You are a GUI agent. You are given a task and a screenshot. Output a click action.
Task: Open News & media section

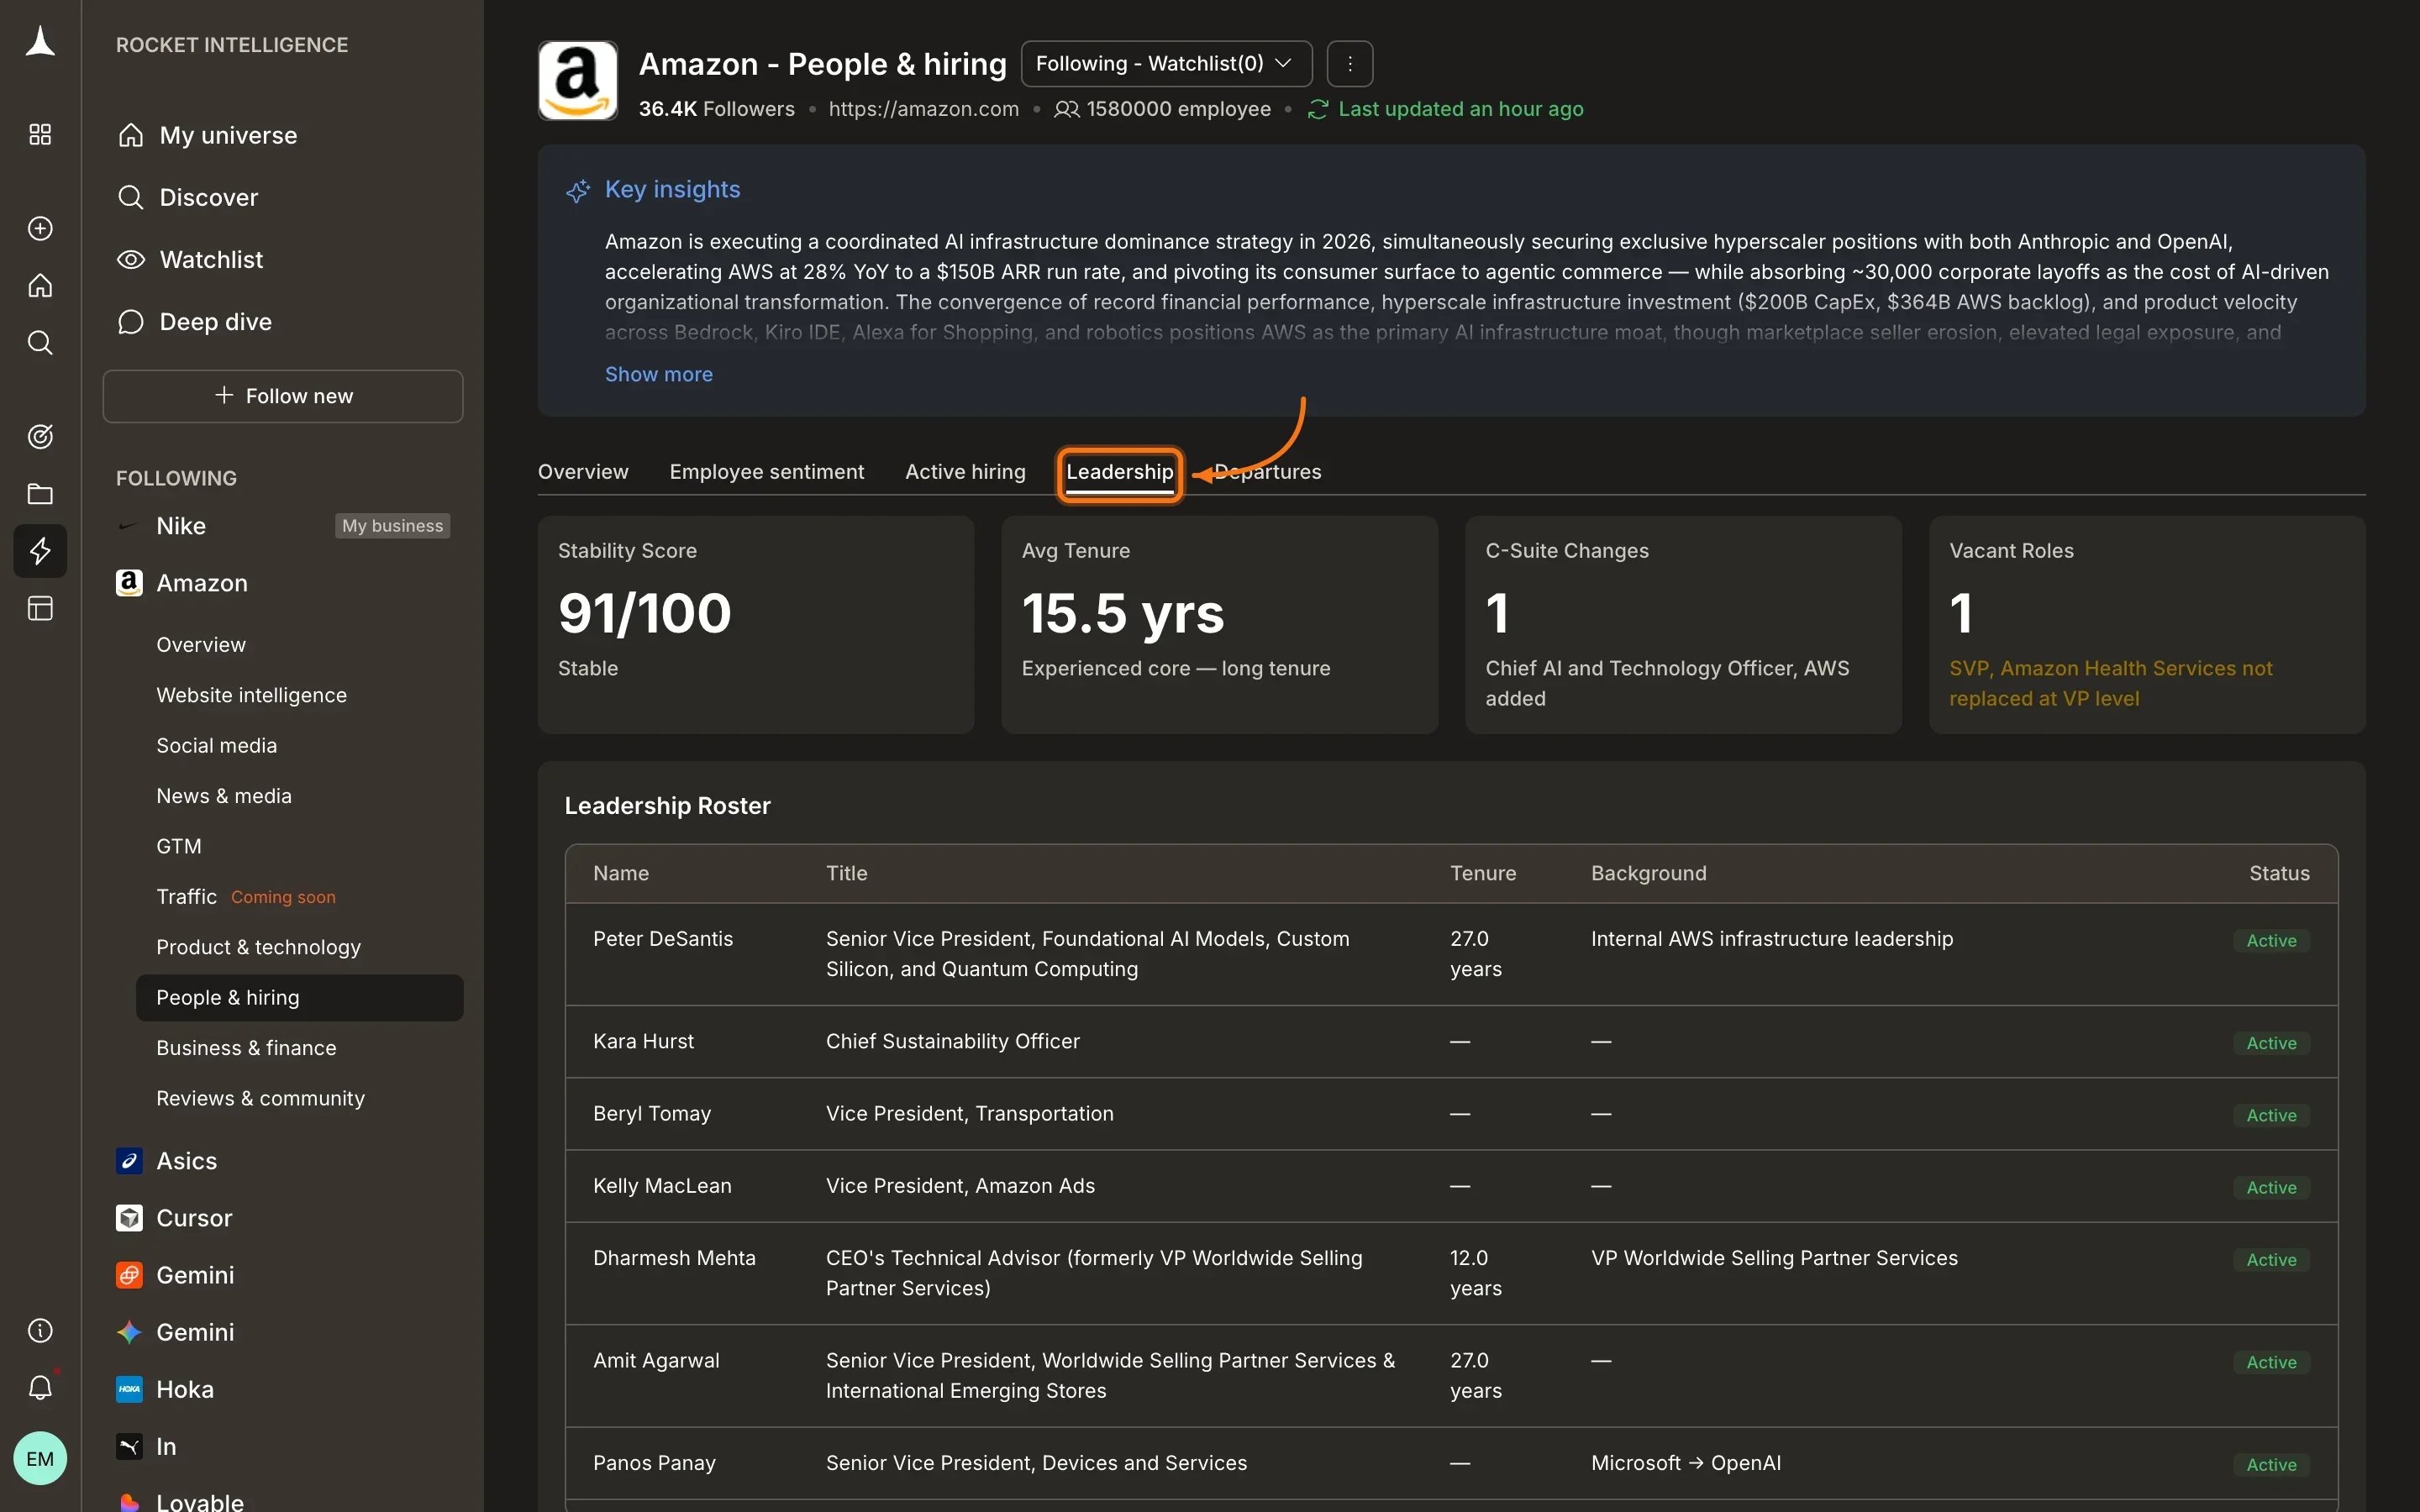[x=224, y=796]
